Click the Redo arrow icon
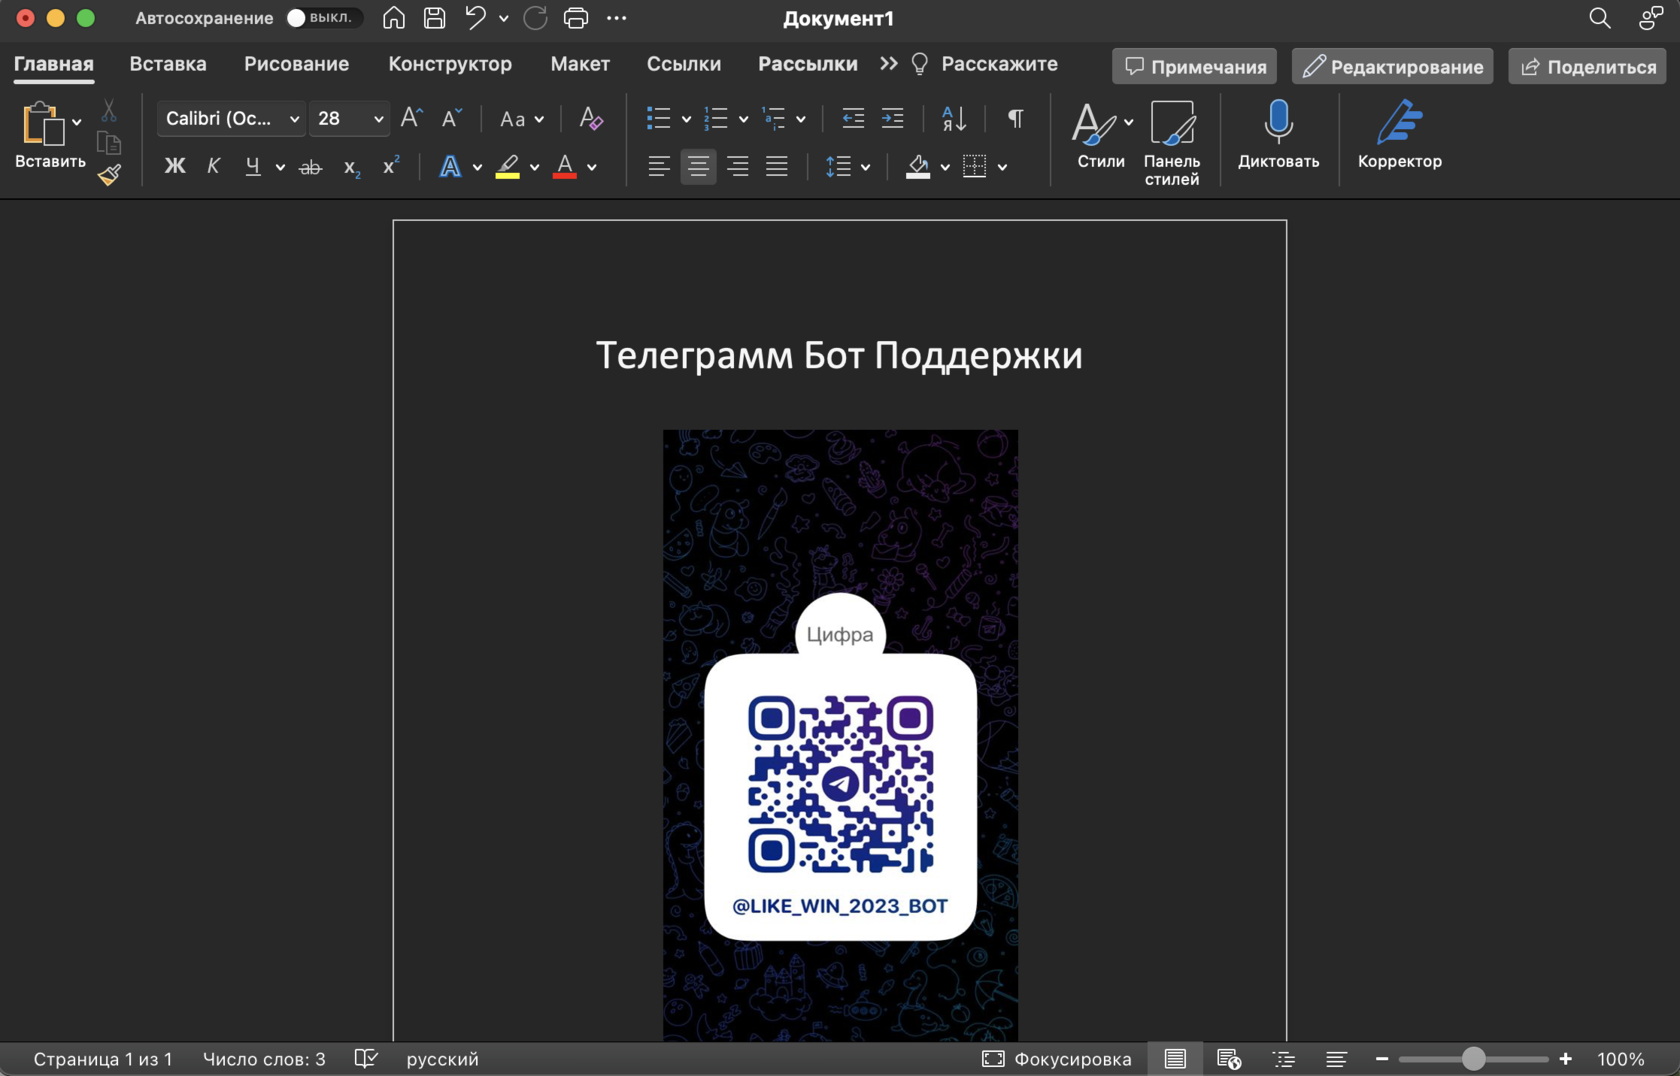Image resolution: width=1680 pixels, height=1076 pixels. (535, 18)
